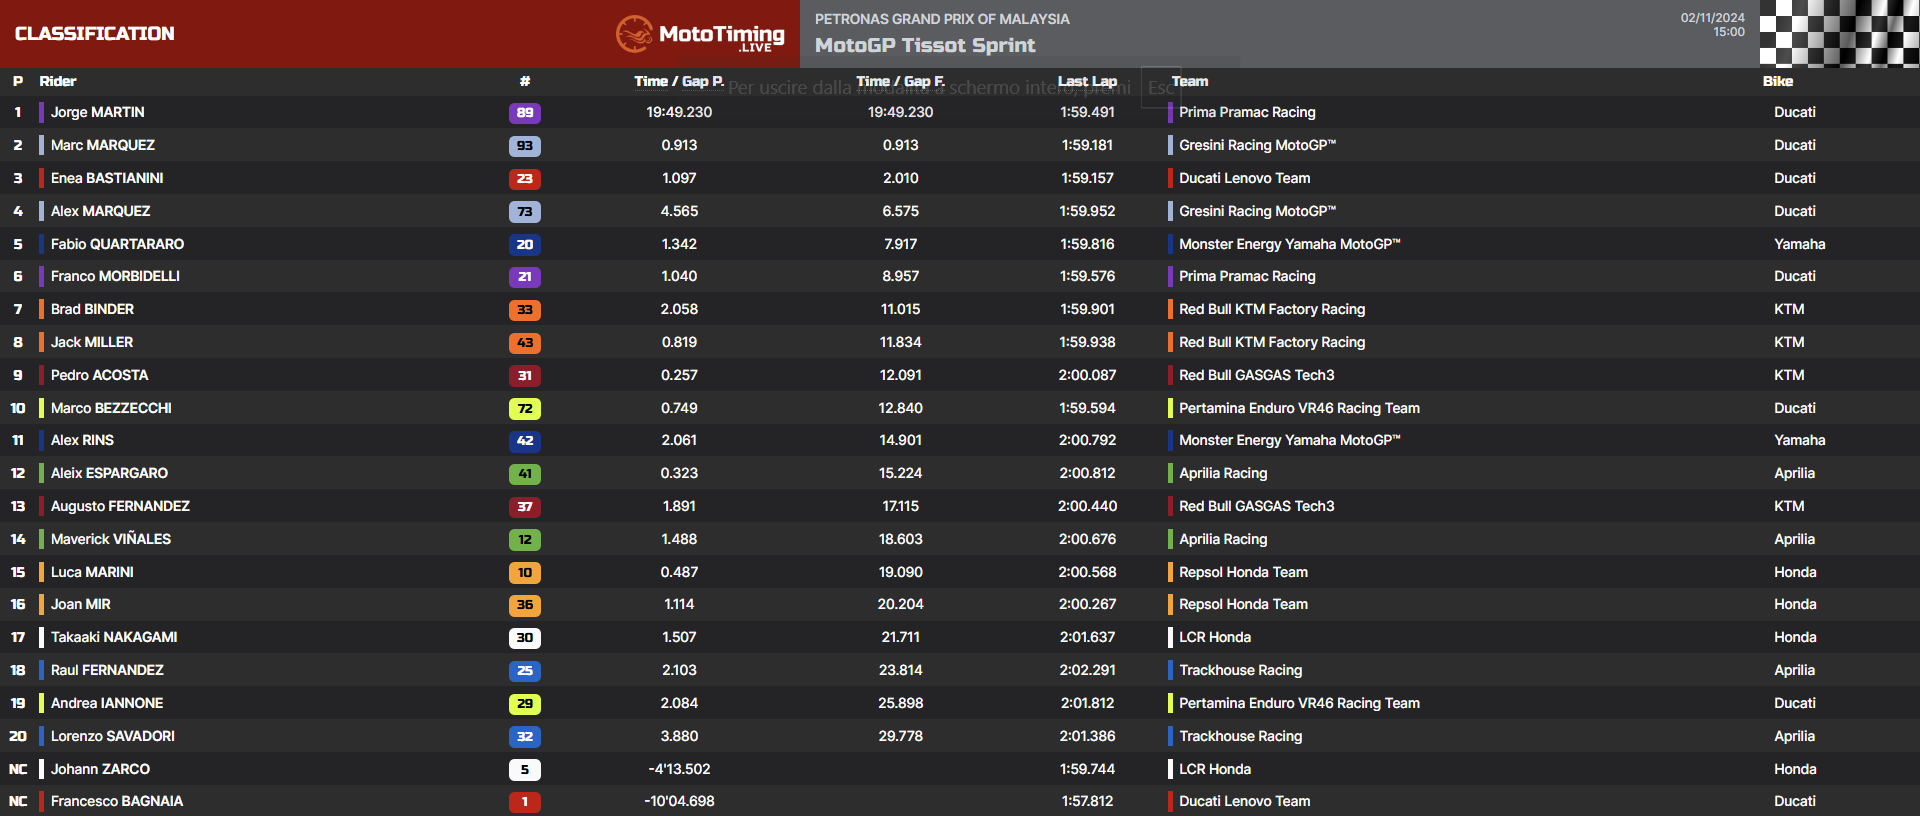This screenshot has height=816, width=1920.
Task: Click Repsol Honda Team in Marini's row
Action: point(1243,572)
